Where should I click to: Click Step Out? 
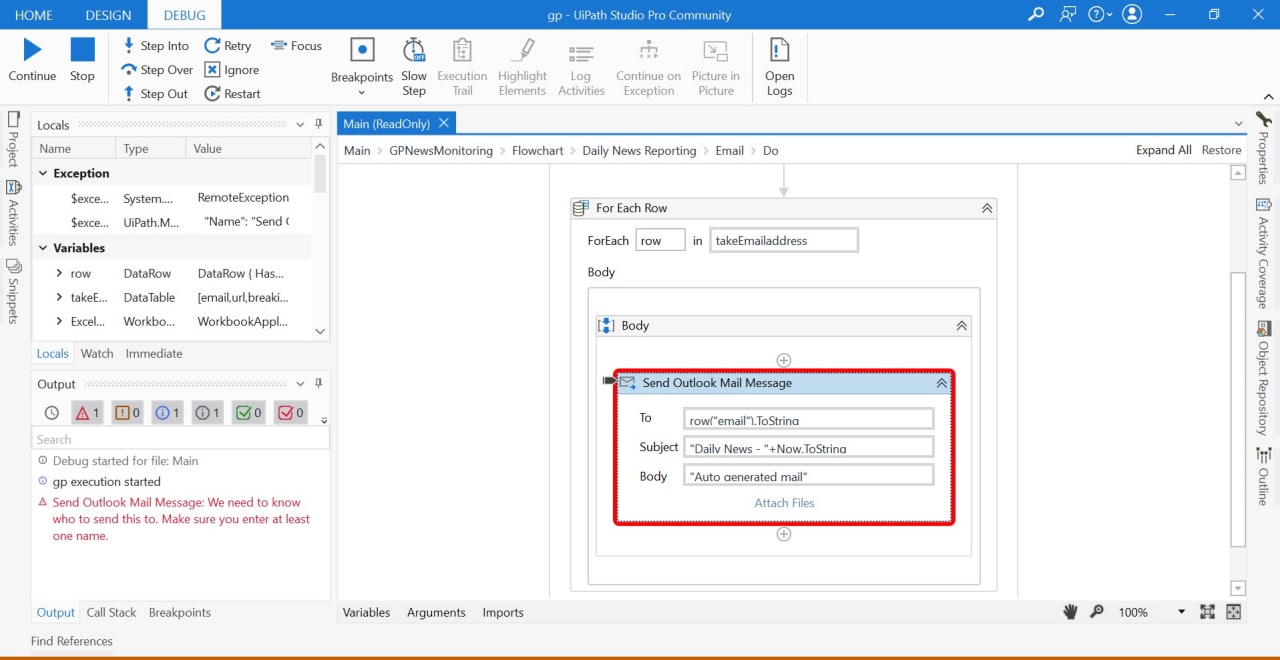pyautogui.click(x=155, y=94)
